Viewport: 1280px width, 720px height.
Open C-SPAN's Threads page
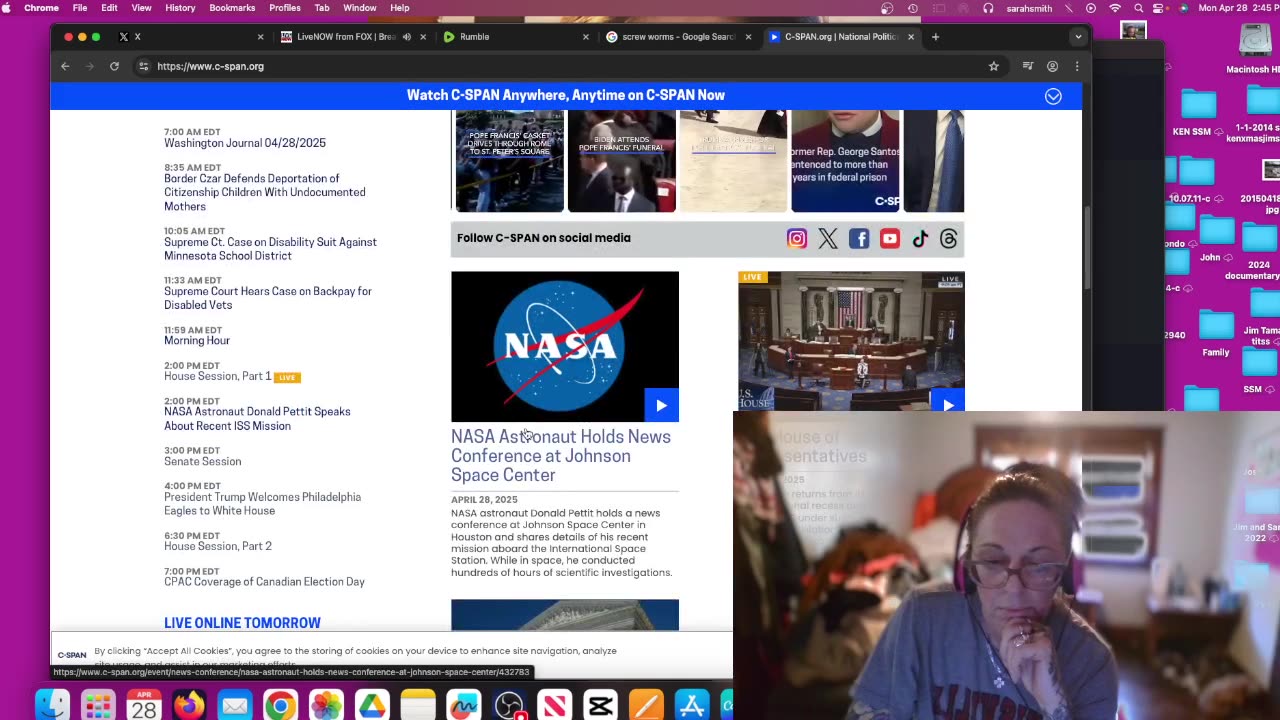tap(949, 239)
